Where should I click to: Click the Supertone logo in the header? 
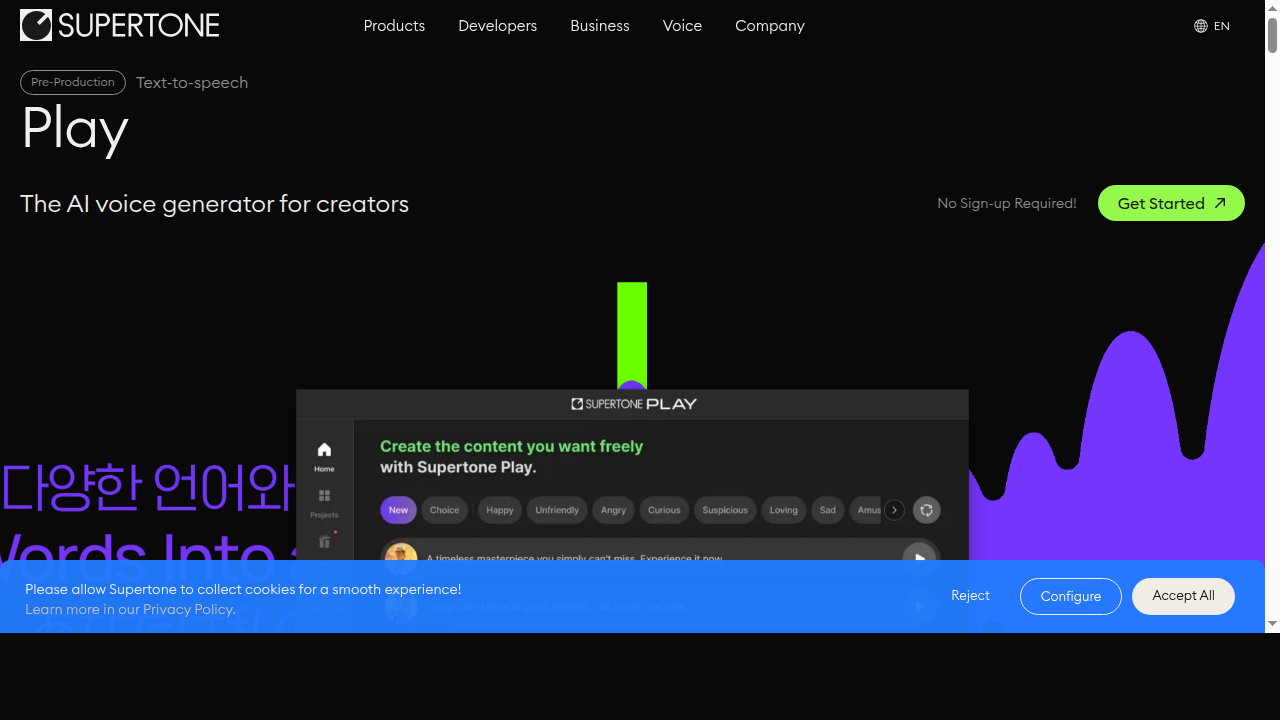[x=120, y=26]
